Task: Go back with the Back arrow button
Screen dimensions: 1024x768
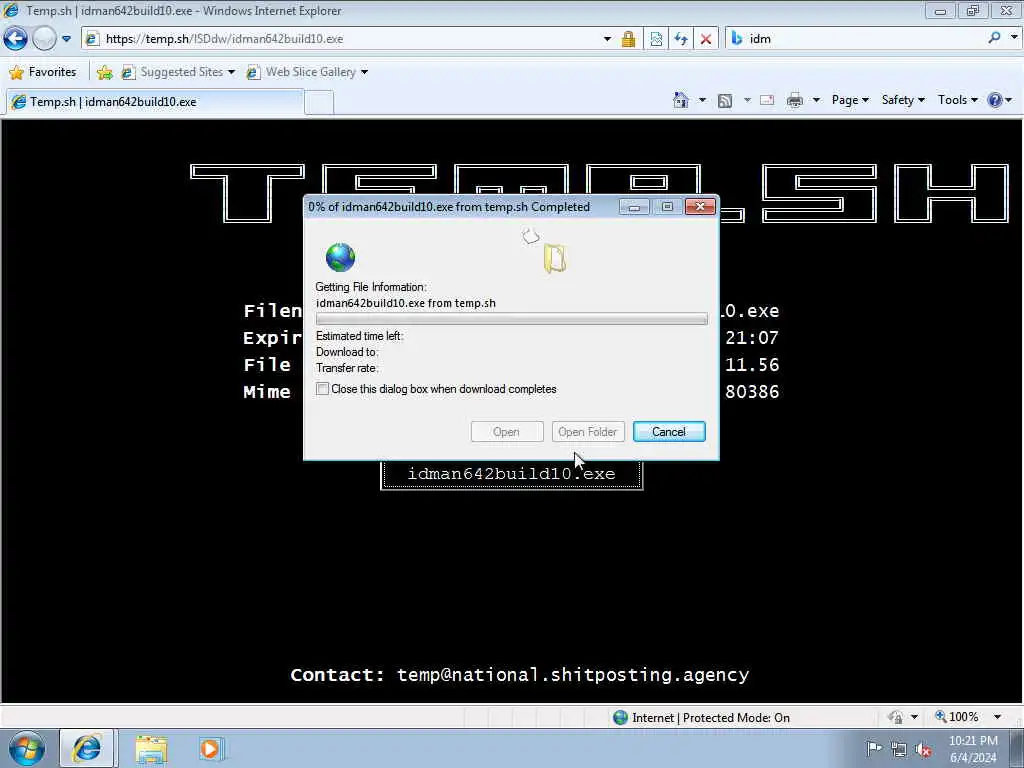Action: pyautogui.click(x=16, y=39)
